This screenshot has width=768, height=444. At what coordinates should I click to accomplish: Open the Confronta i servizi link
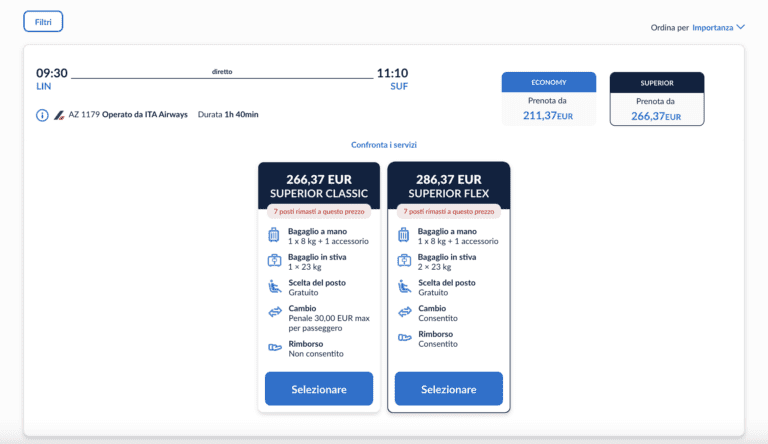point(384,145)
